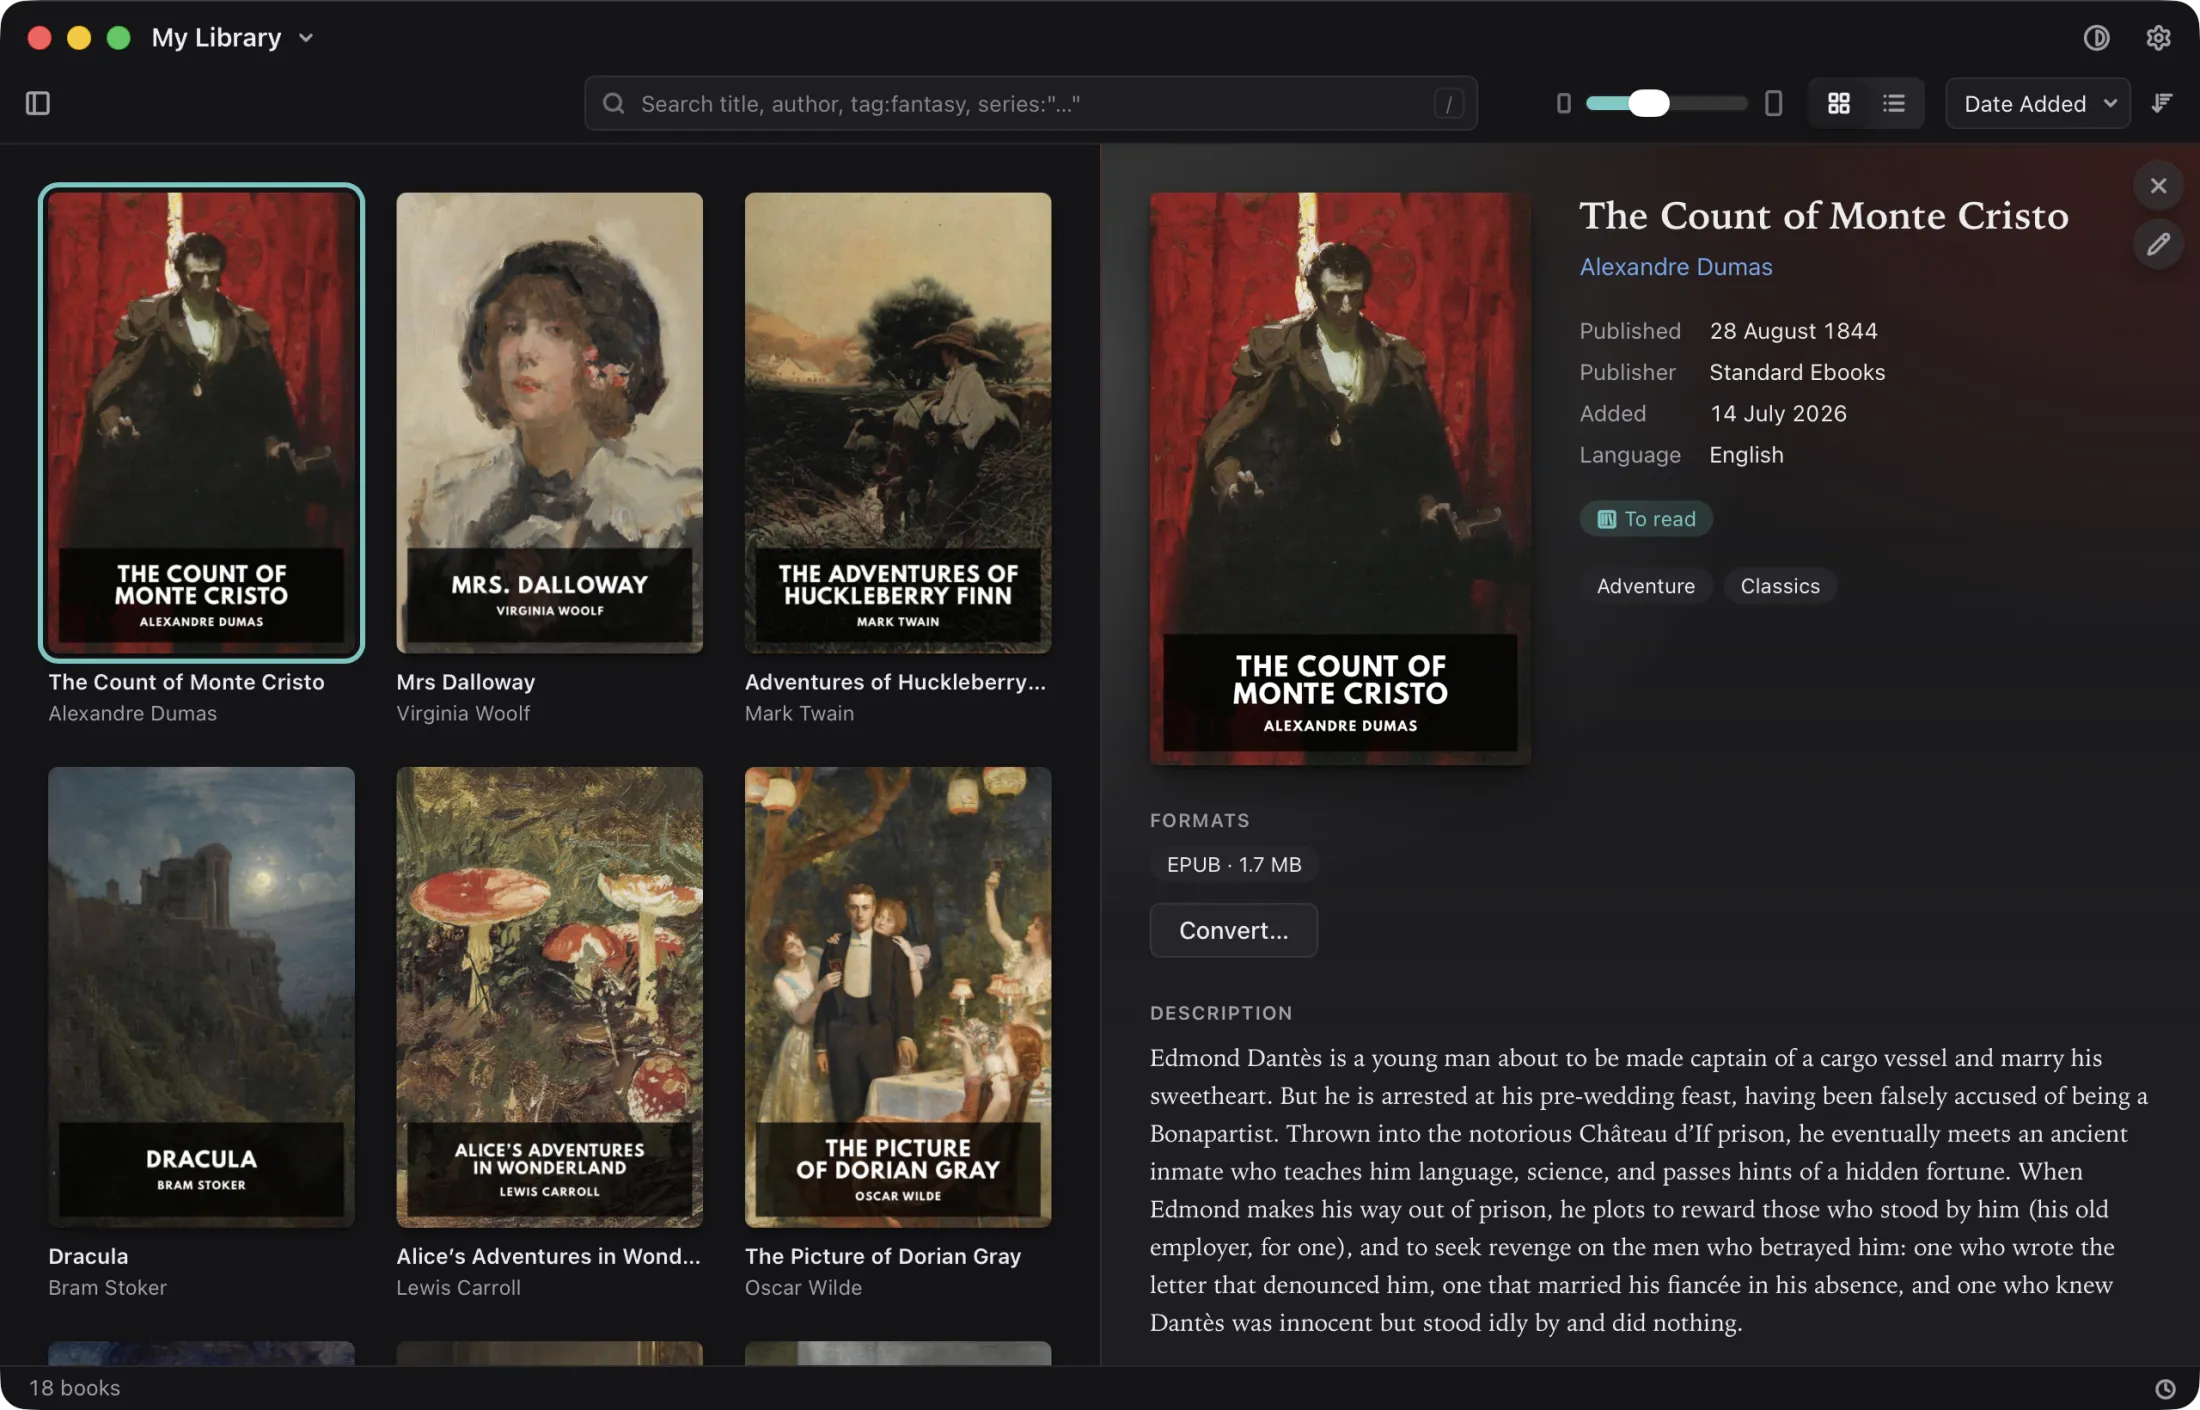Click the 'Mark Twain' author text
The height and width of the screenshot is (1410, 2200).
(x=798, y=713)
